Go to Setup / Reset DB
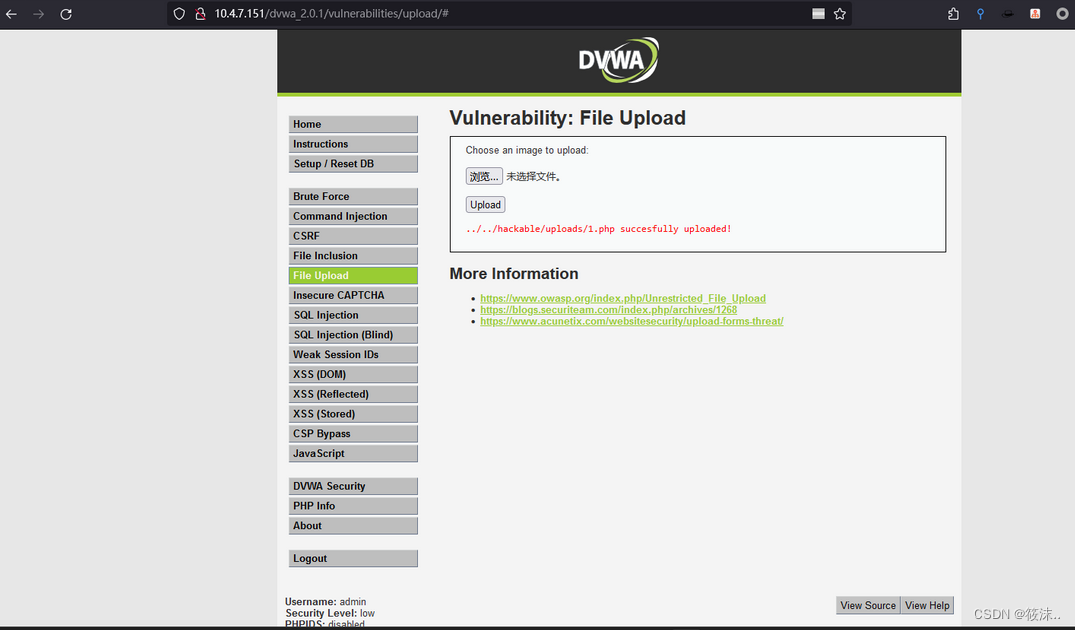 tap(353, 164)
